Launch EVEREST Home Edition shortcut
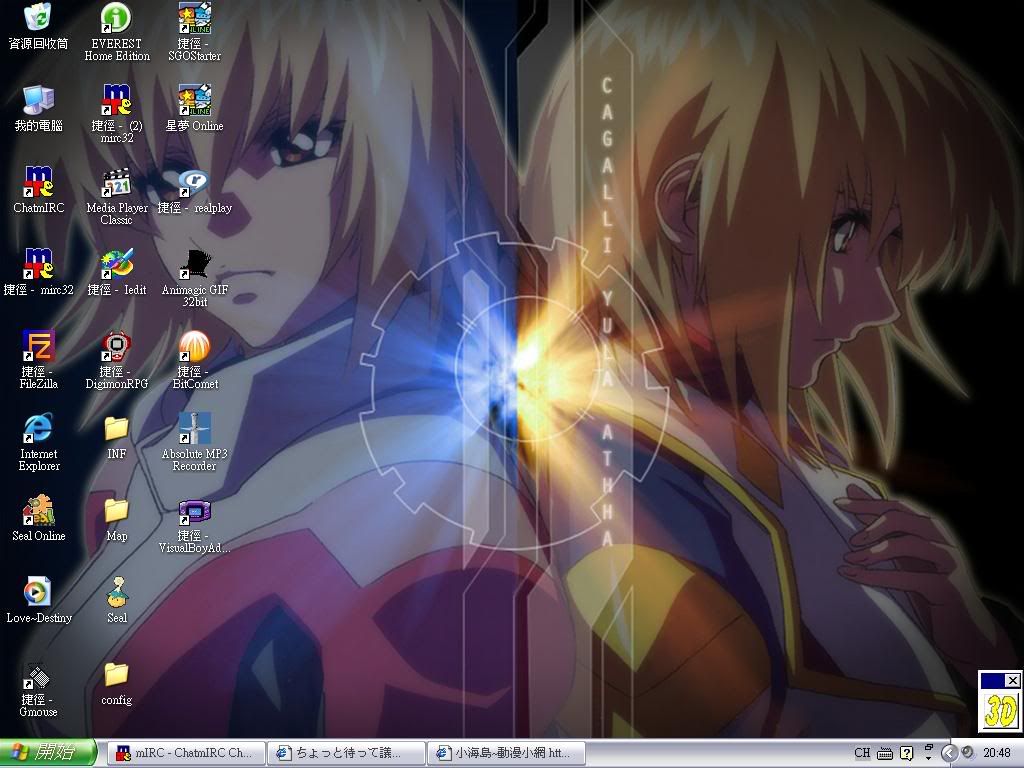The width and height of the screenshot is (1024, 768). [x=117, y=19]
